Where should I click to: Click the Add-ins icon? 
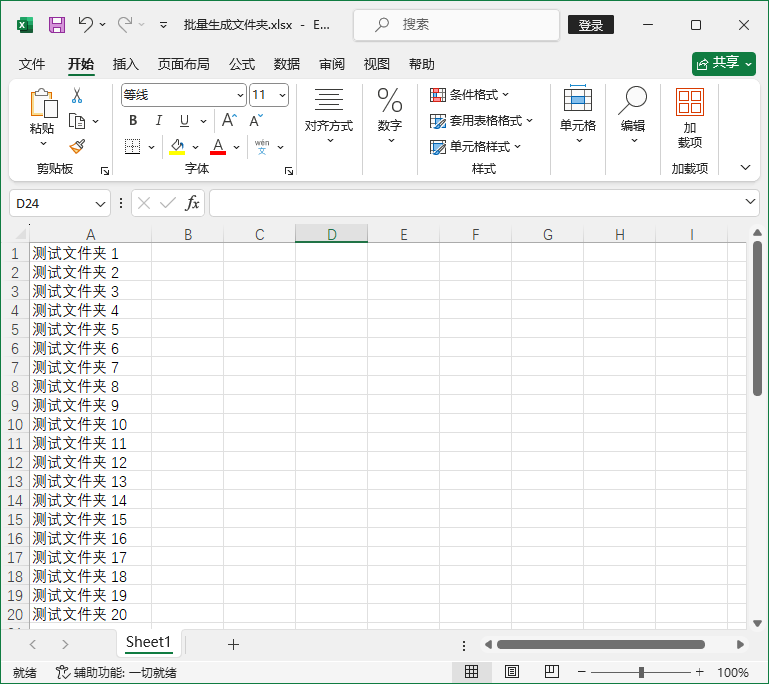coord(689,117)
